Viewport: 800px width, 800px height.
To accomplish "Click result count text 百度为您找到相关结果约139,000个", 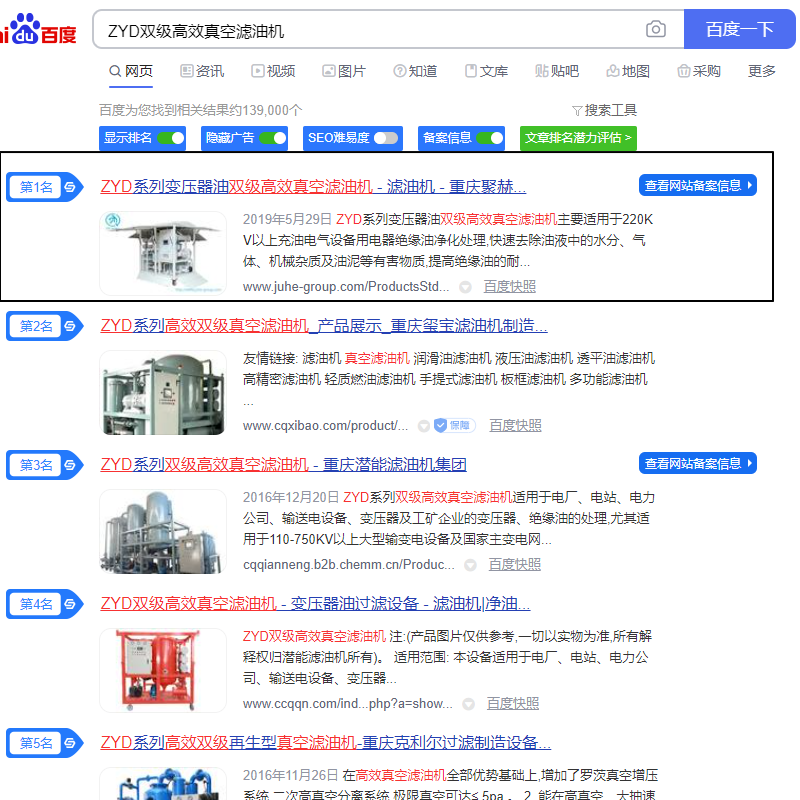I will tap(201, 110).
